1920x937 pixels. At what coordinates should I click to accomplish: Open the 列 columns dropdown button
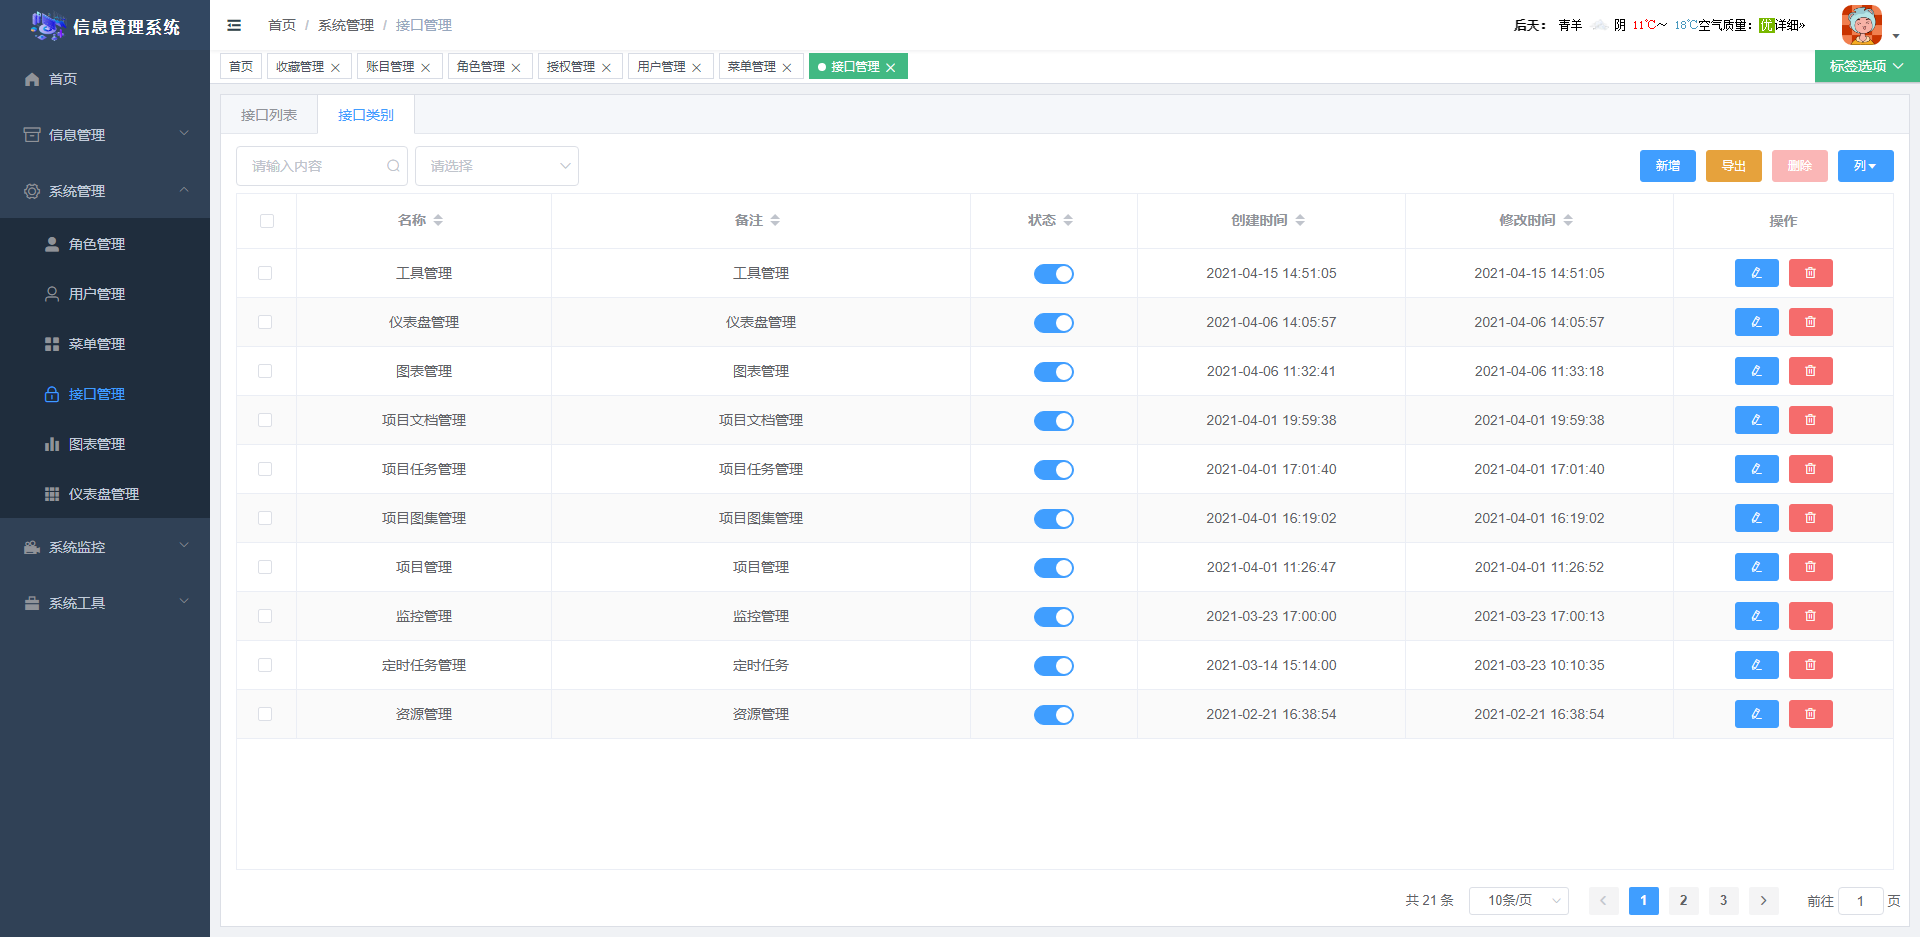(x=1865, y=166)
